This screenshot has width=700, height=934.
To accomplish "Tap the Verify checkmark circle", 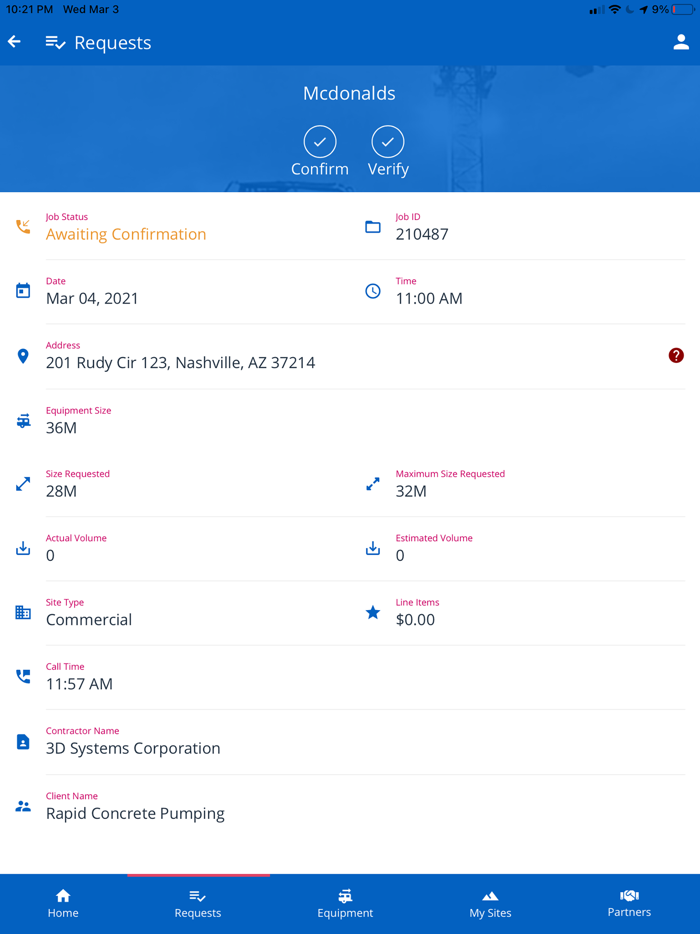I will click(x=388, y=142).
